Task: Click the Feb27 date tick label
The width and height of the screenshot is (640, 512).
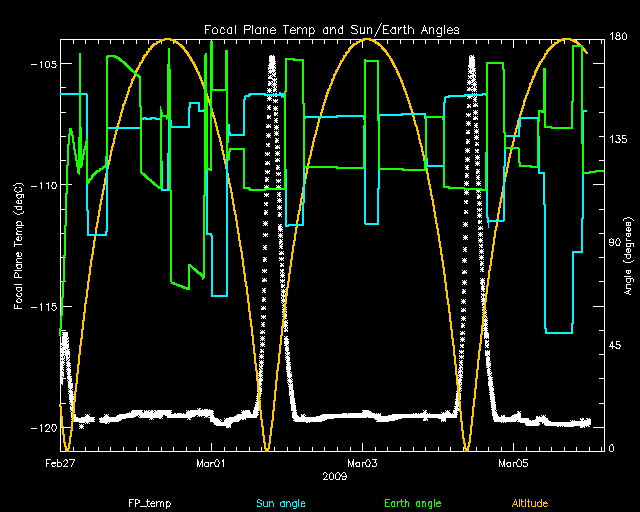Action: tap(60, 464)
